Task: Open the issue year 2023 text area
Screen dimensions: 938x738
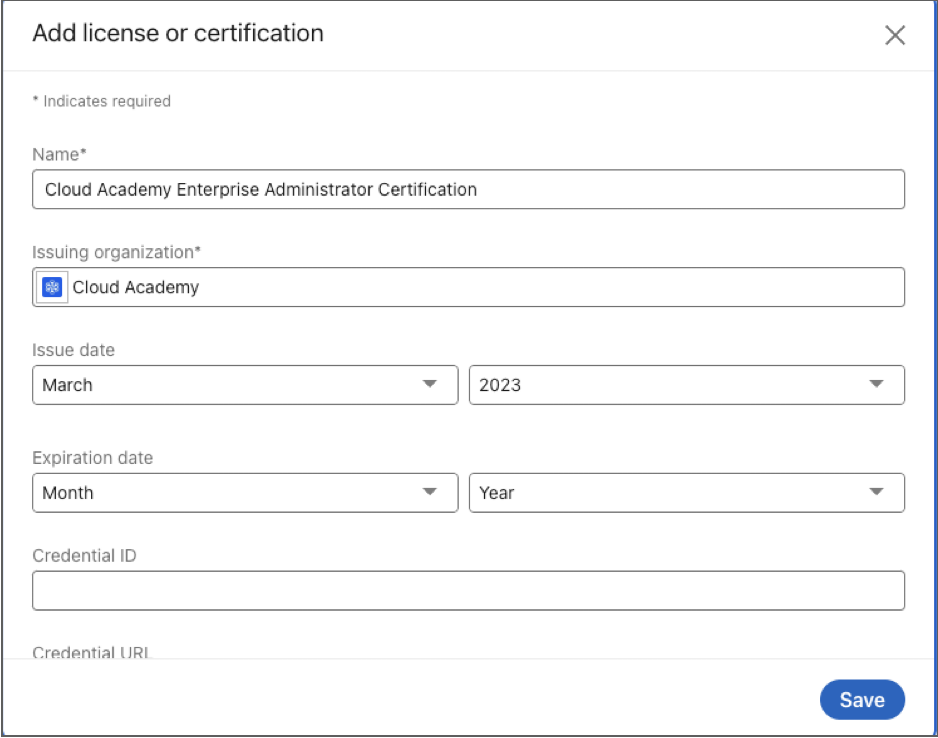Action: [x=500, y=385]
